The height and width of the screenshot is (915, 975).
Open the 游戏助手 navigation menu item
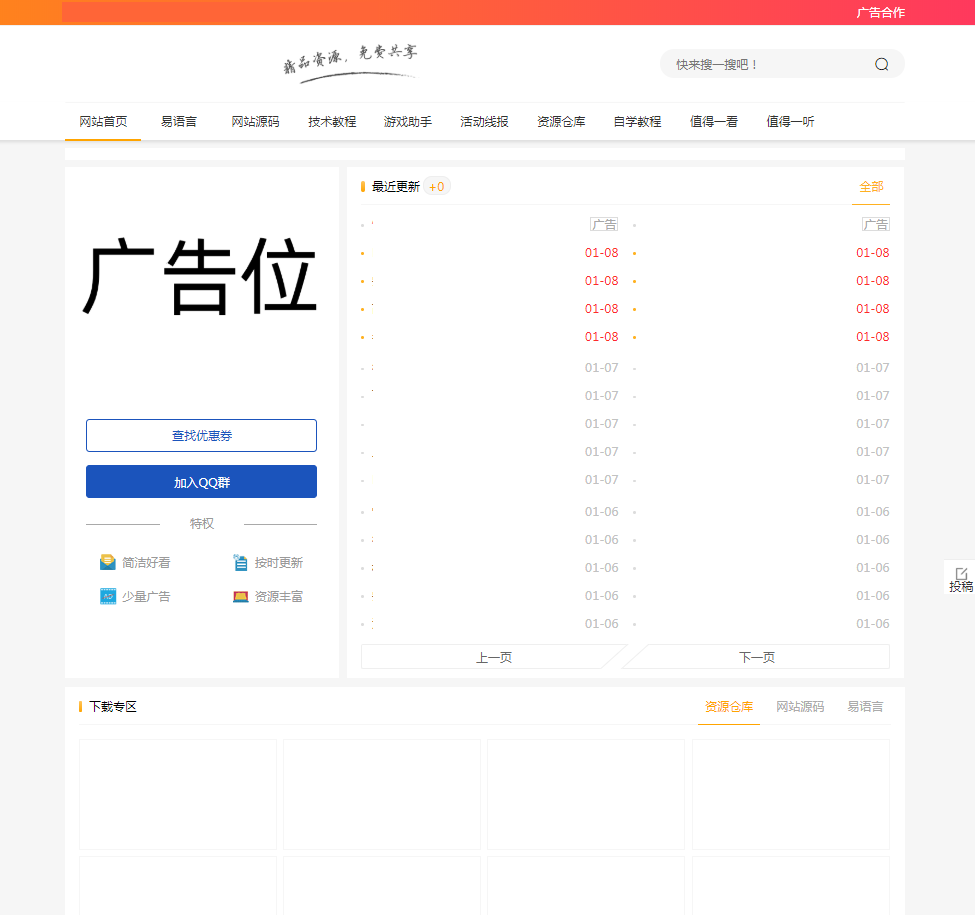407,120
